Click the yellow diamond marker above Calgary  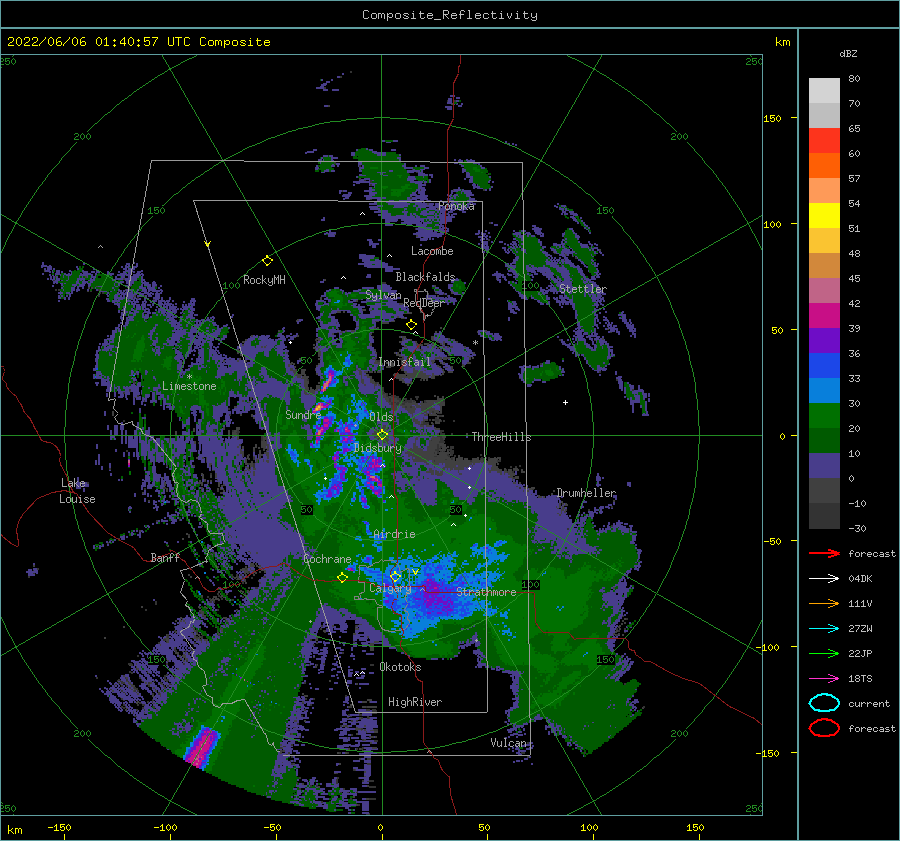click(395, 576)
